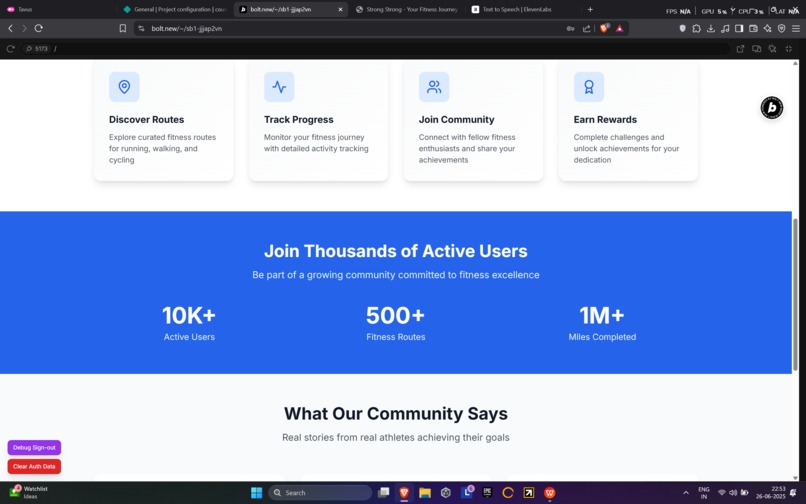Click the Debug Sign-out button
The width and height of the screenshot is (806, 504).
34,447
